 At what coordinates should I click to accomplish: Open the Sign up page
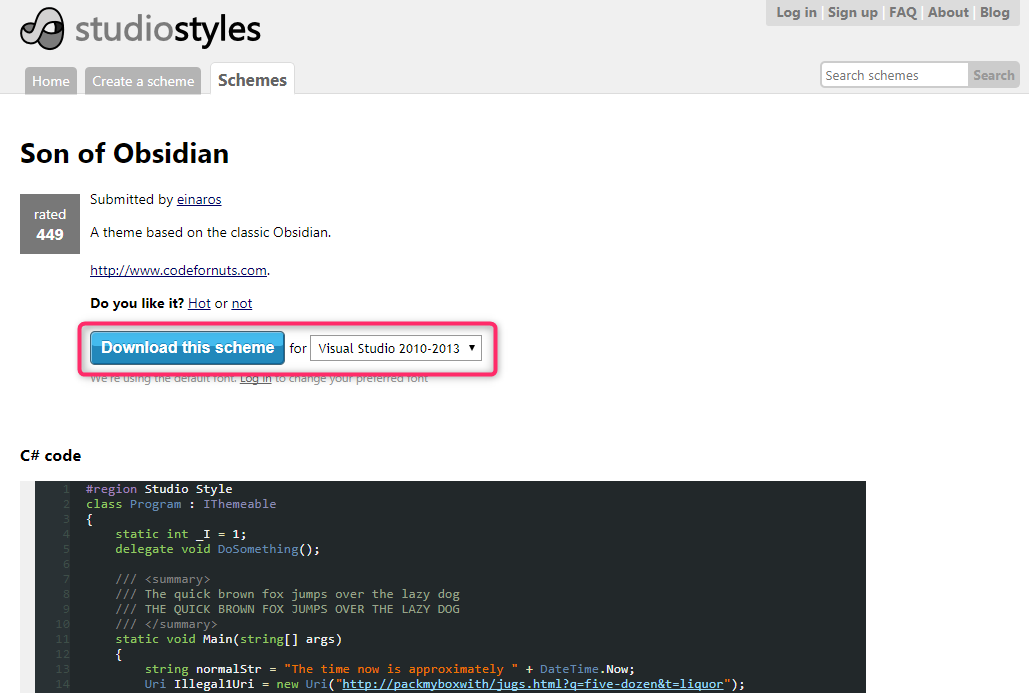(x=852, y=12)
